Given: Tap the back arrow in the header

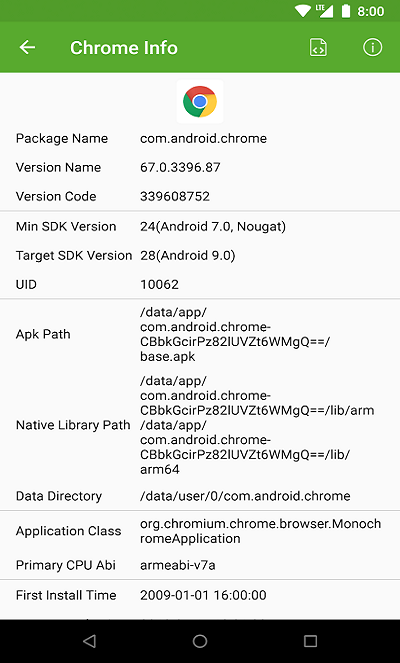Looking at the screenshot, I should click(27, 47).
